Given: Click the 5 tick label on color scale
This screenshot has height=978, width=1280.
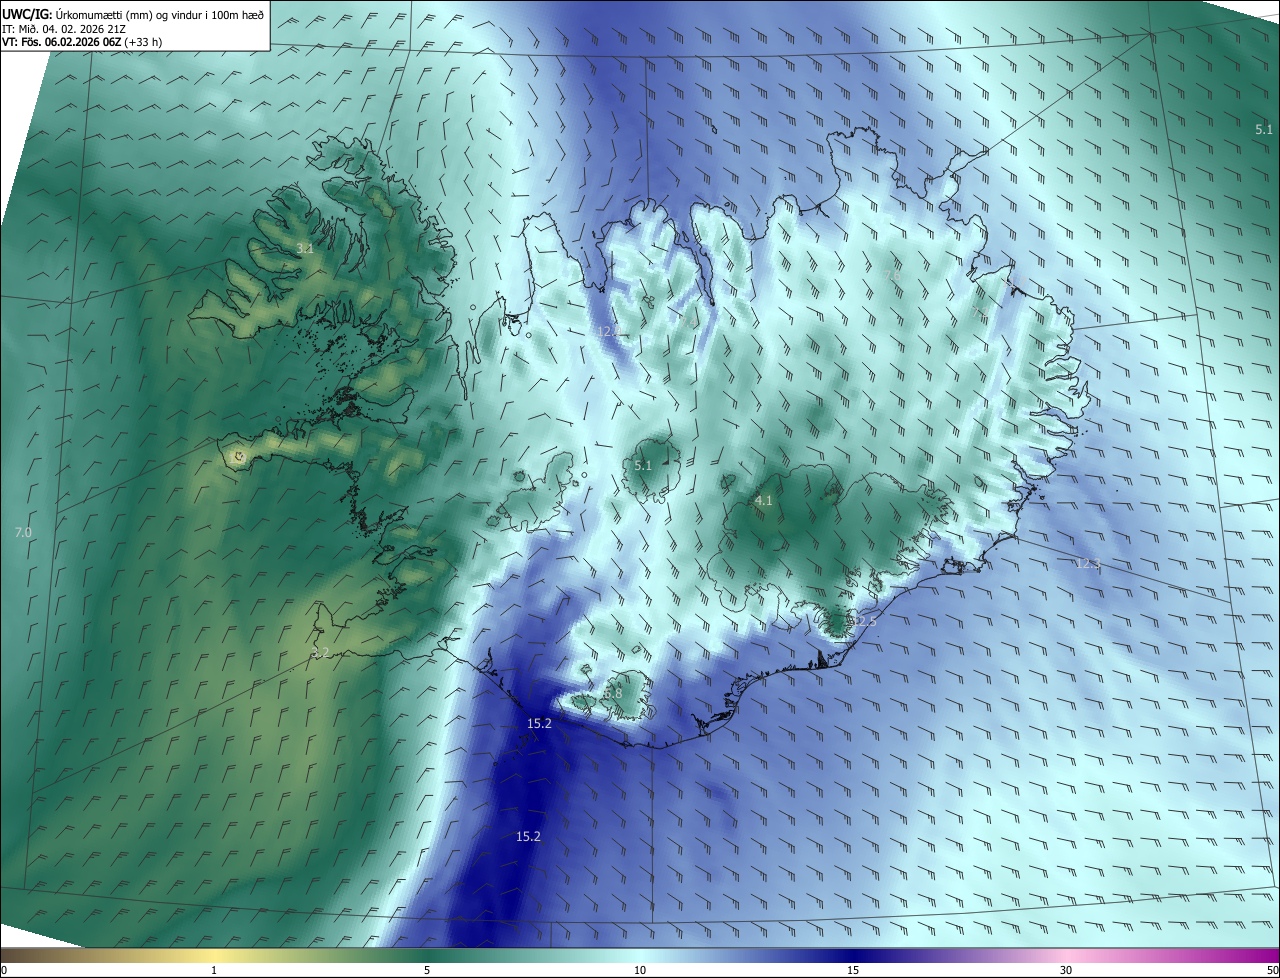Looking at the screenshot, I should point(427,971).
